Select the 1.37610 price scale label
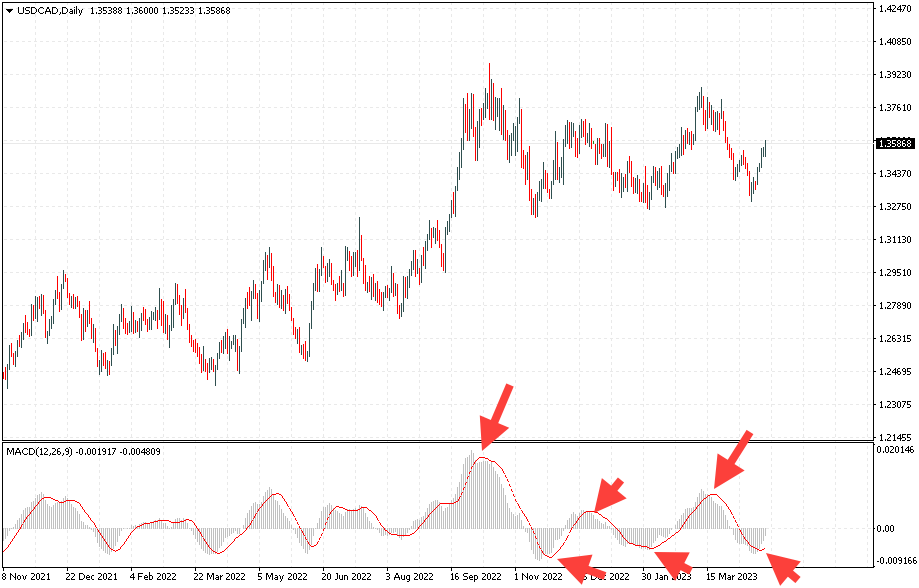 pos(896,107)
